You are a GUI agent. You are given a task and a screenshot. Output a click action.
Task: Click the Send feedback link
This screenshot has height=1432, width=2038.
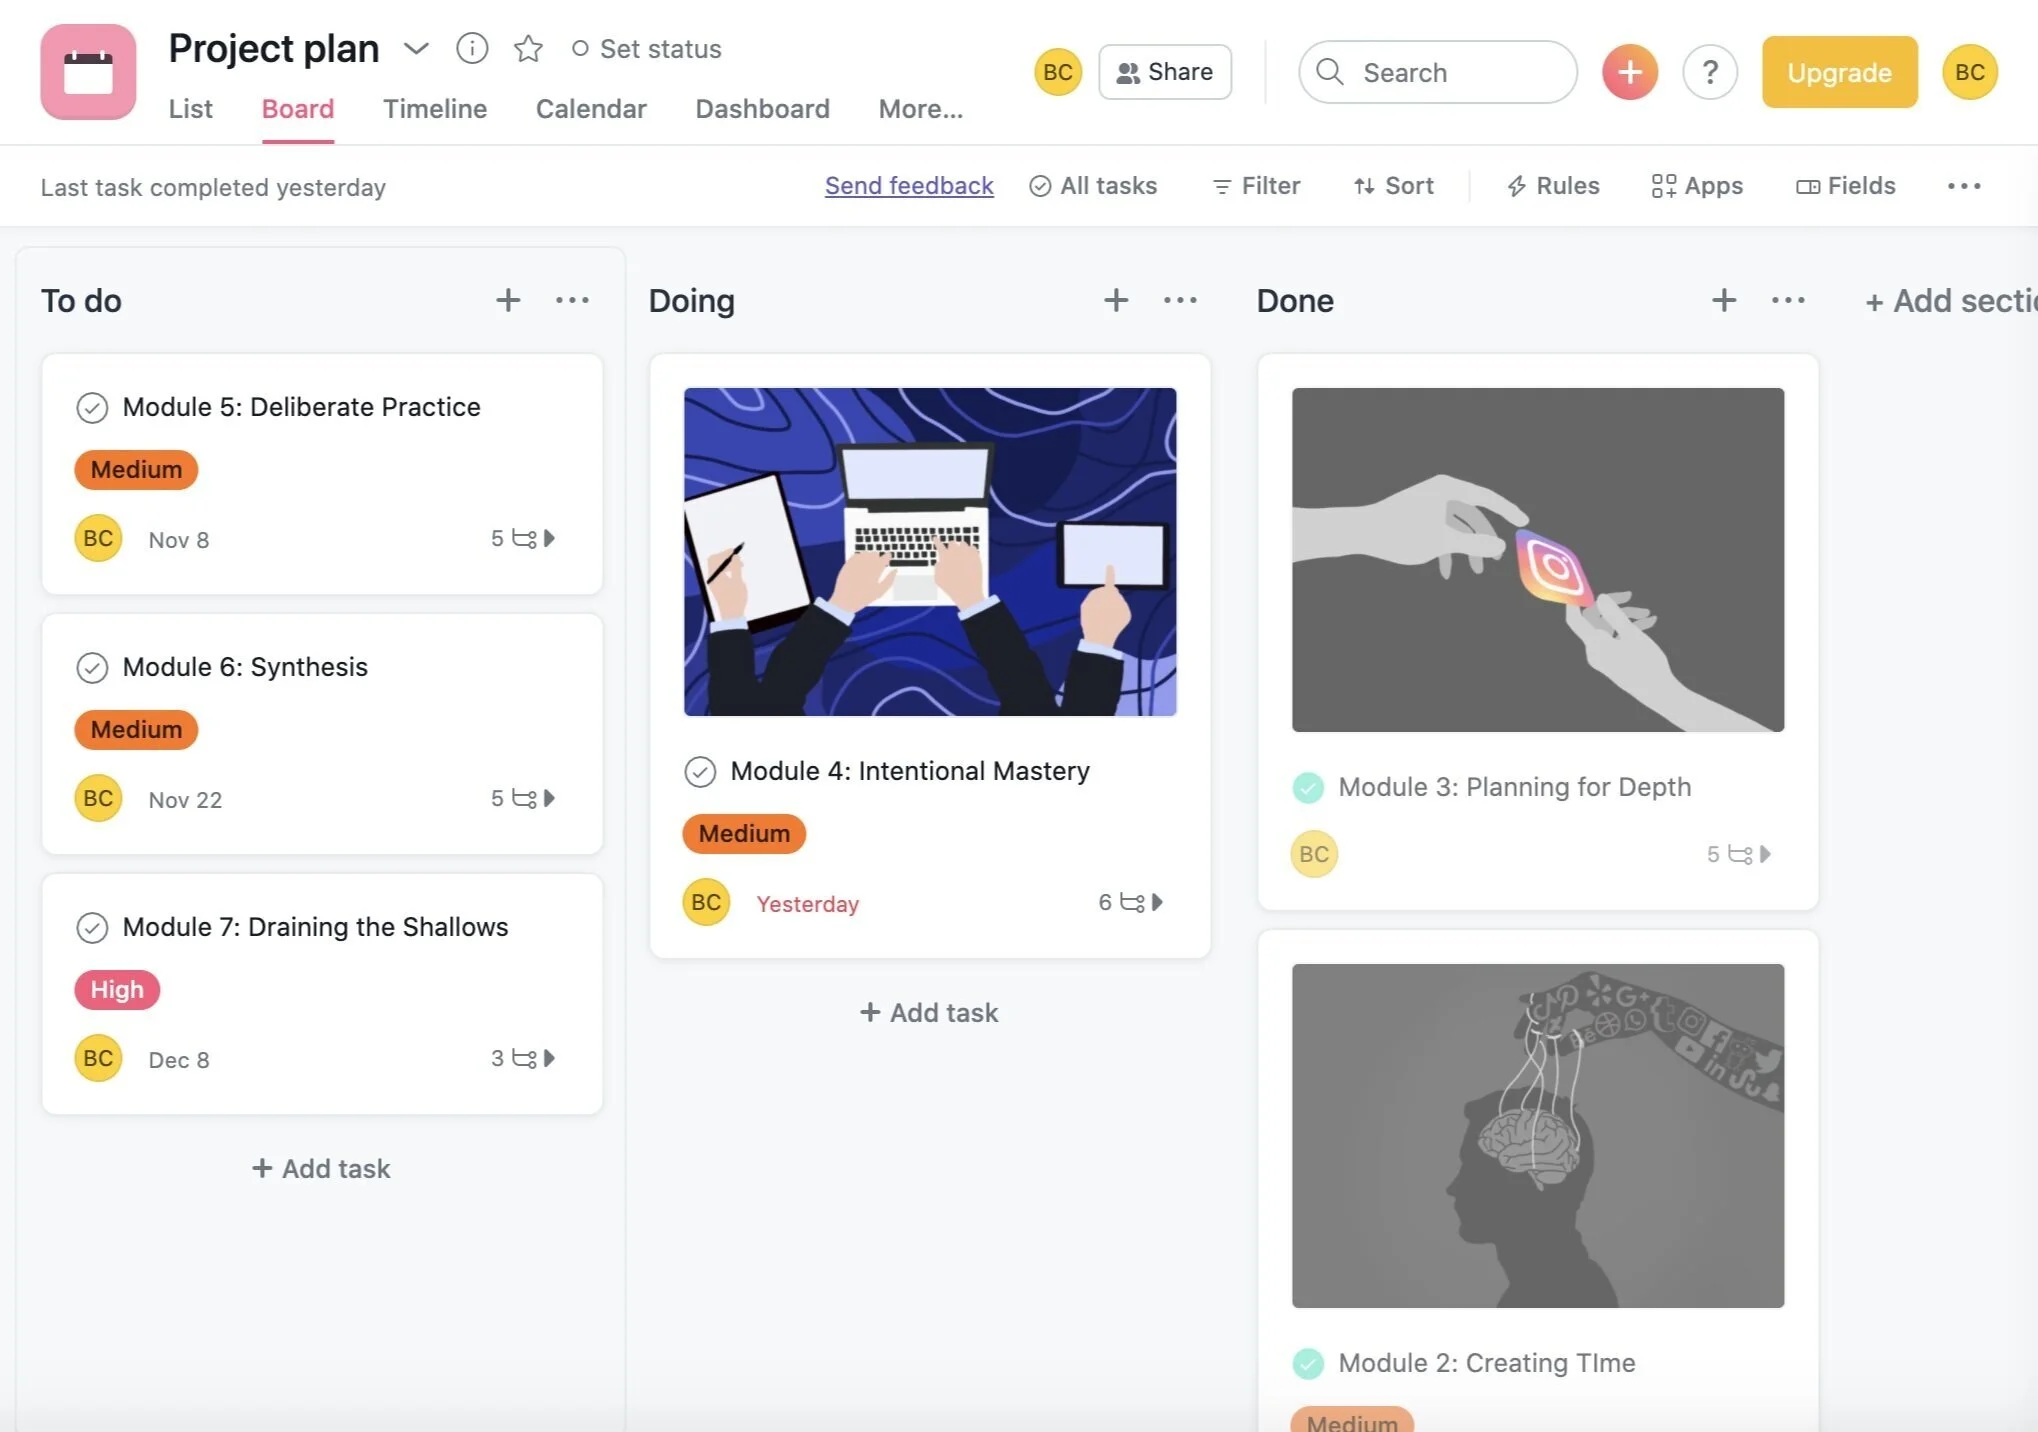click(x=908, y=186)
